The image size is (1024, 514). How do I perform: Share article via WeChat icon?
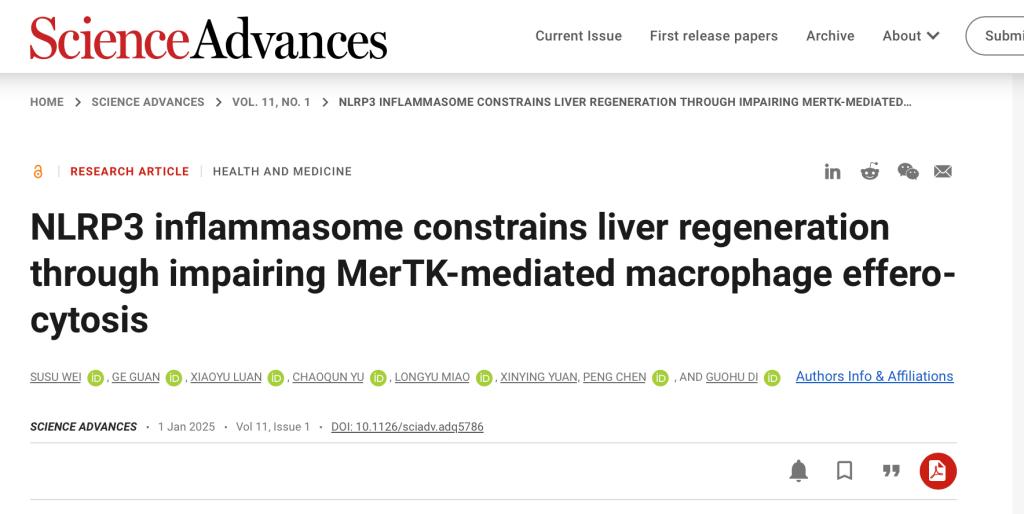click(908, 172)
